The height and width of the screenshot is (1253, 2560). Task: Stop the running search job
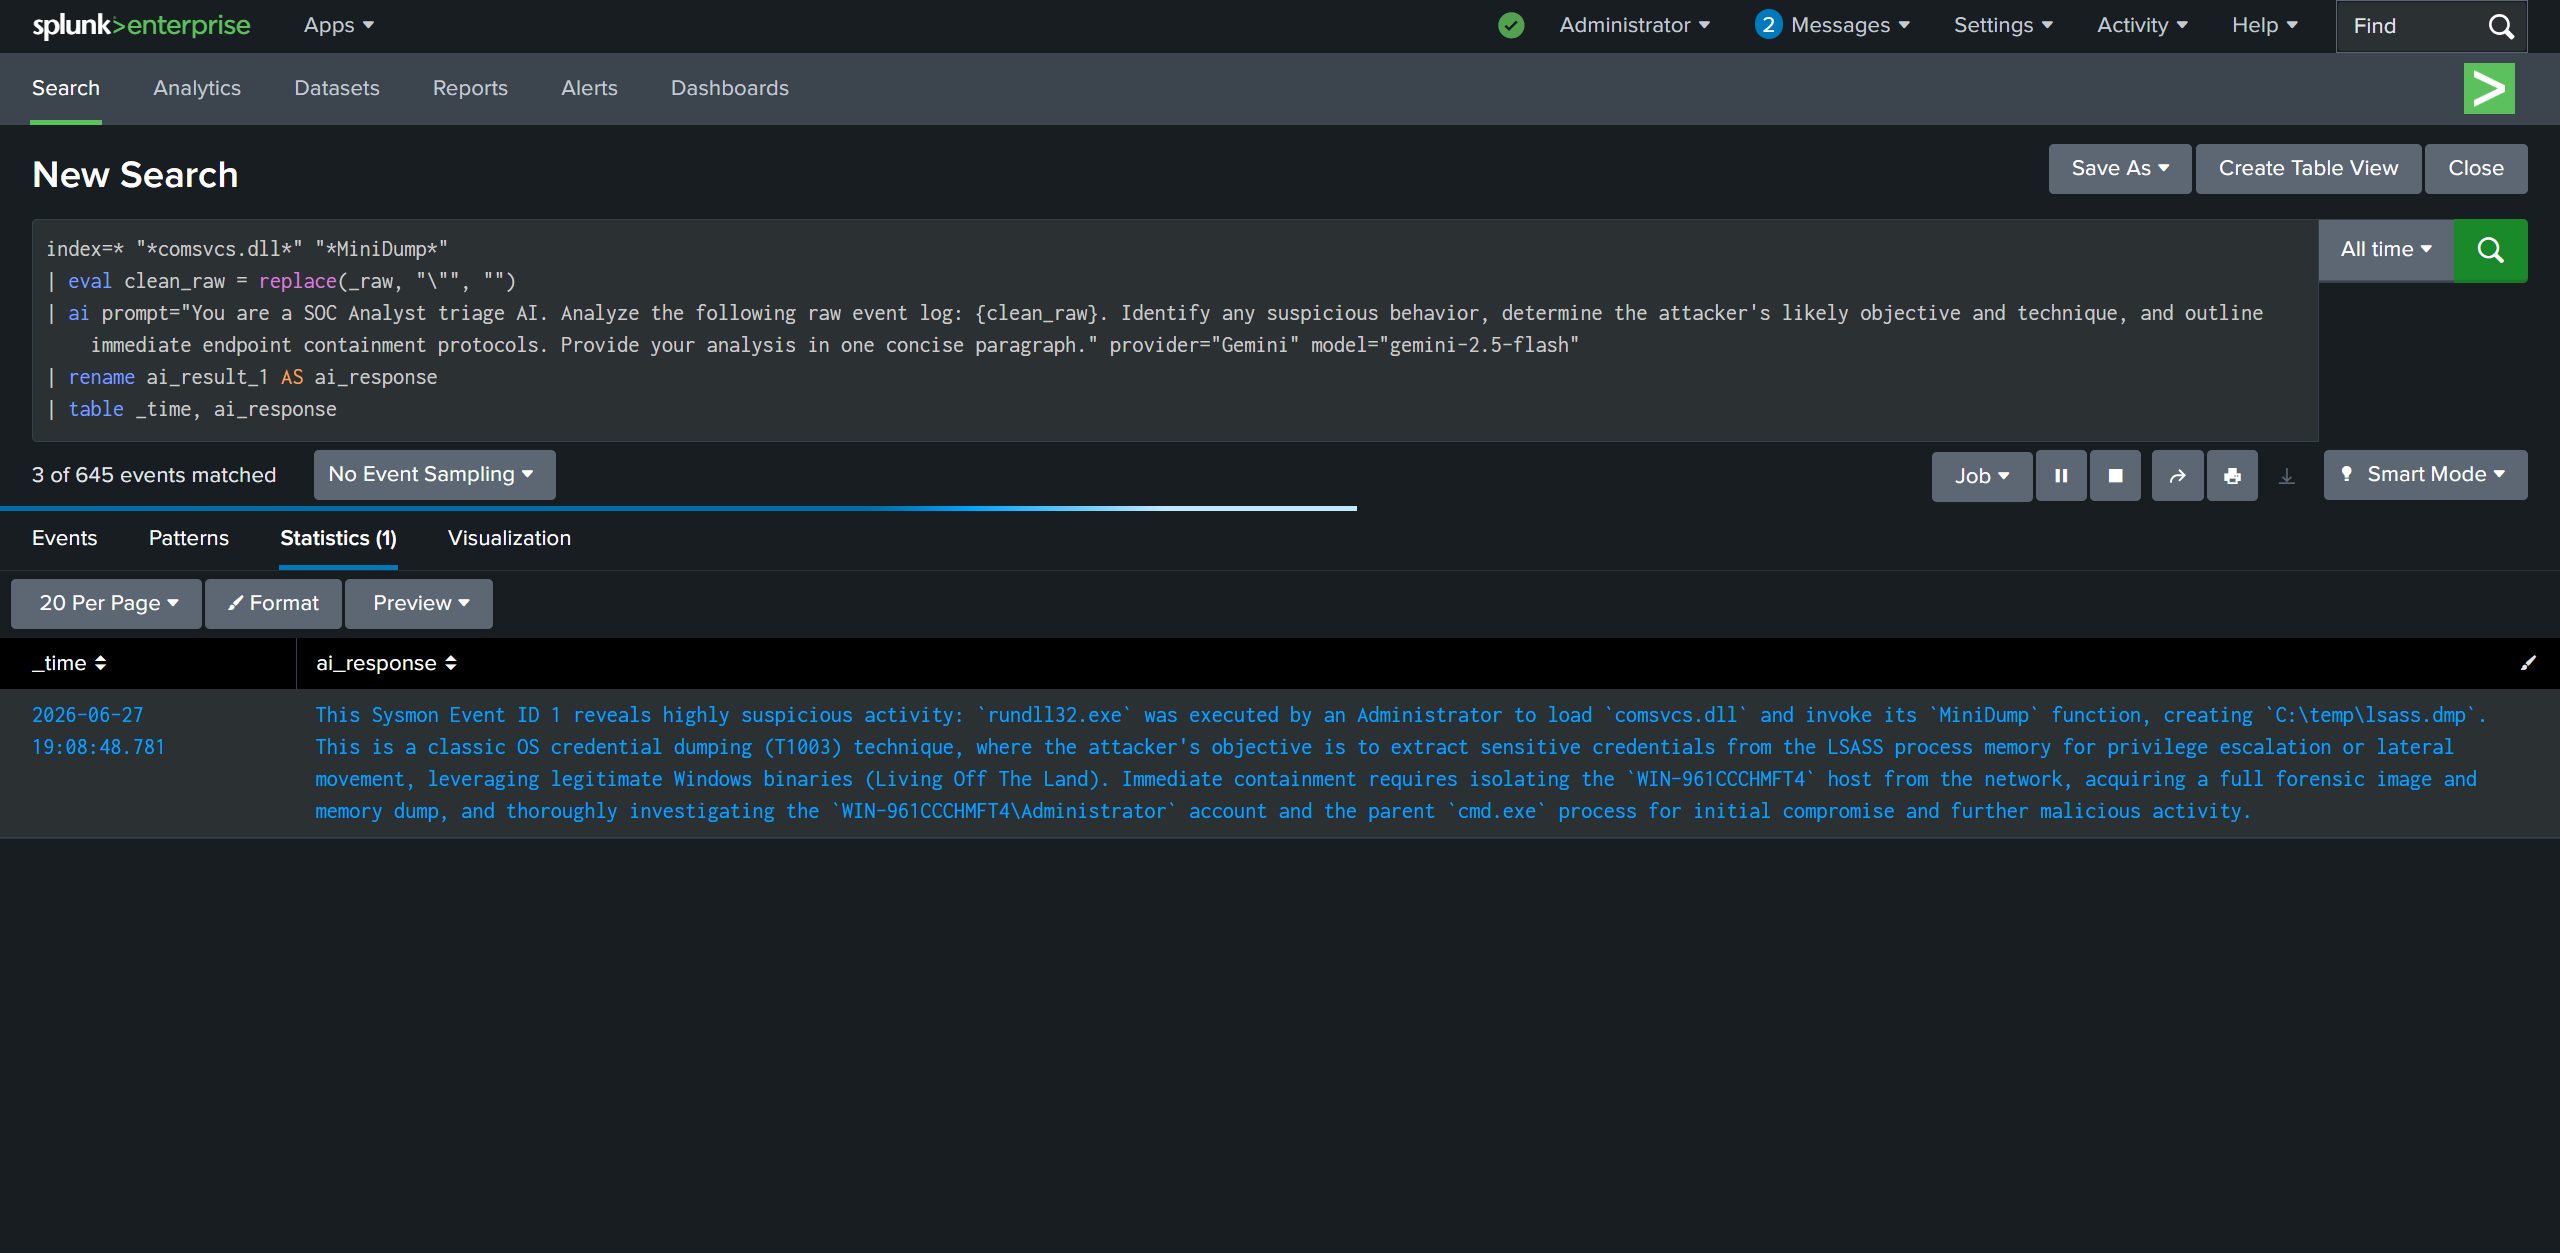tap(2115, 476)
